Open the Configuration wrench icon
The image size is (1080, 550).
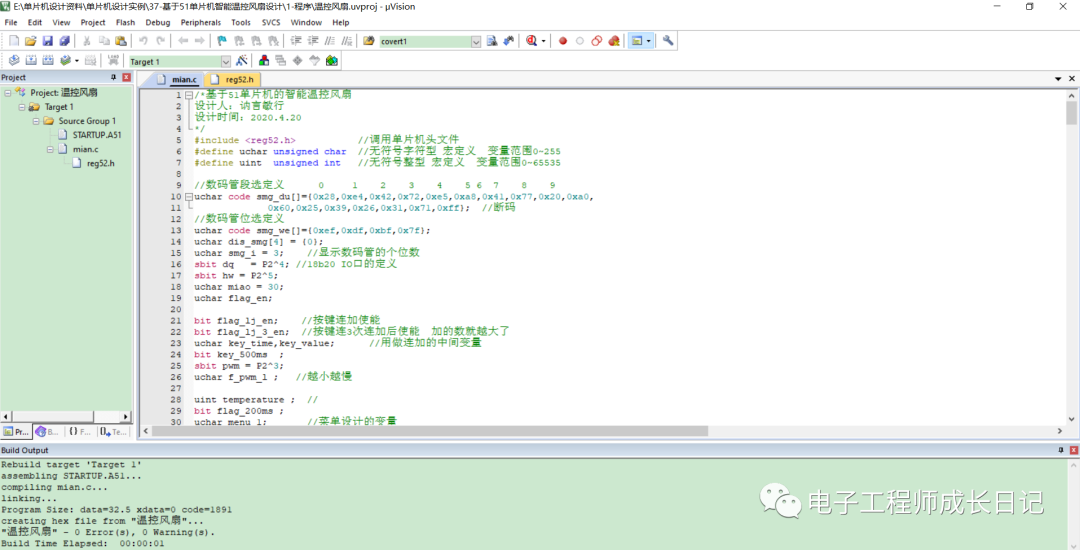point(668,41)
